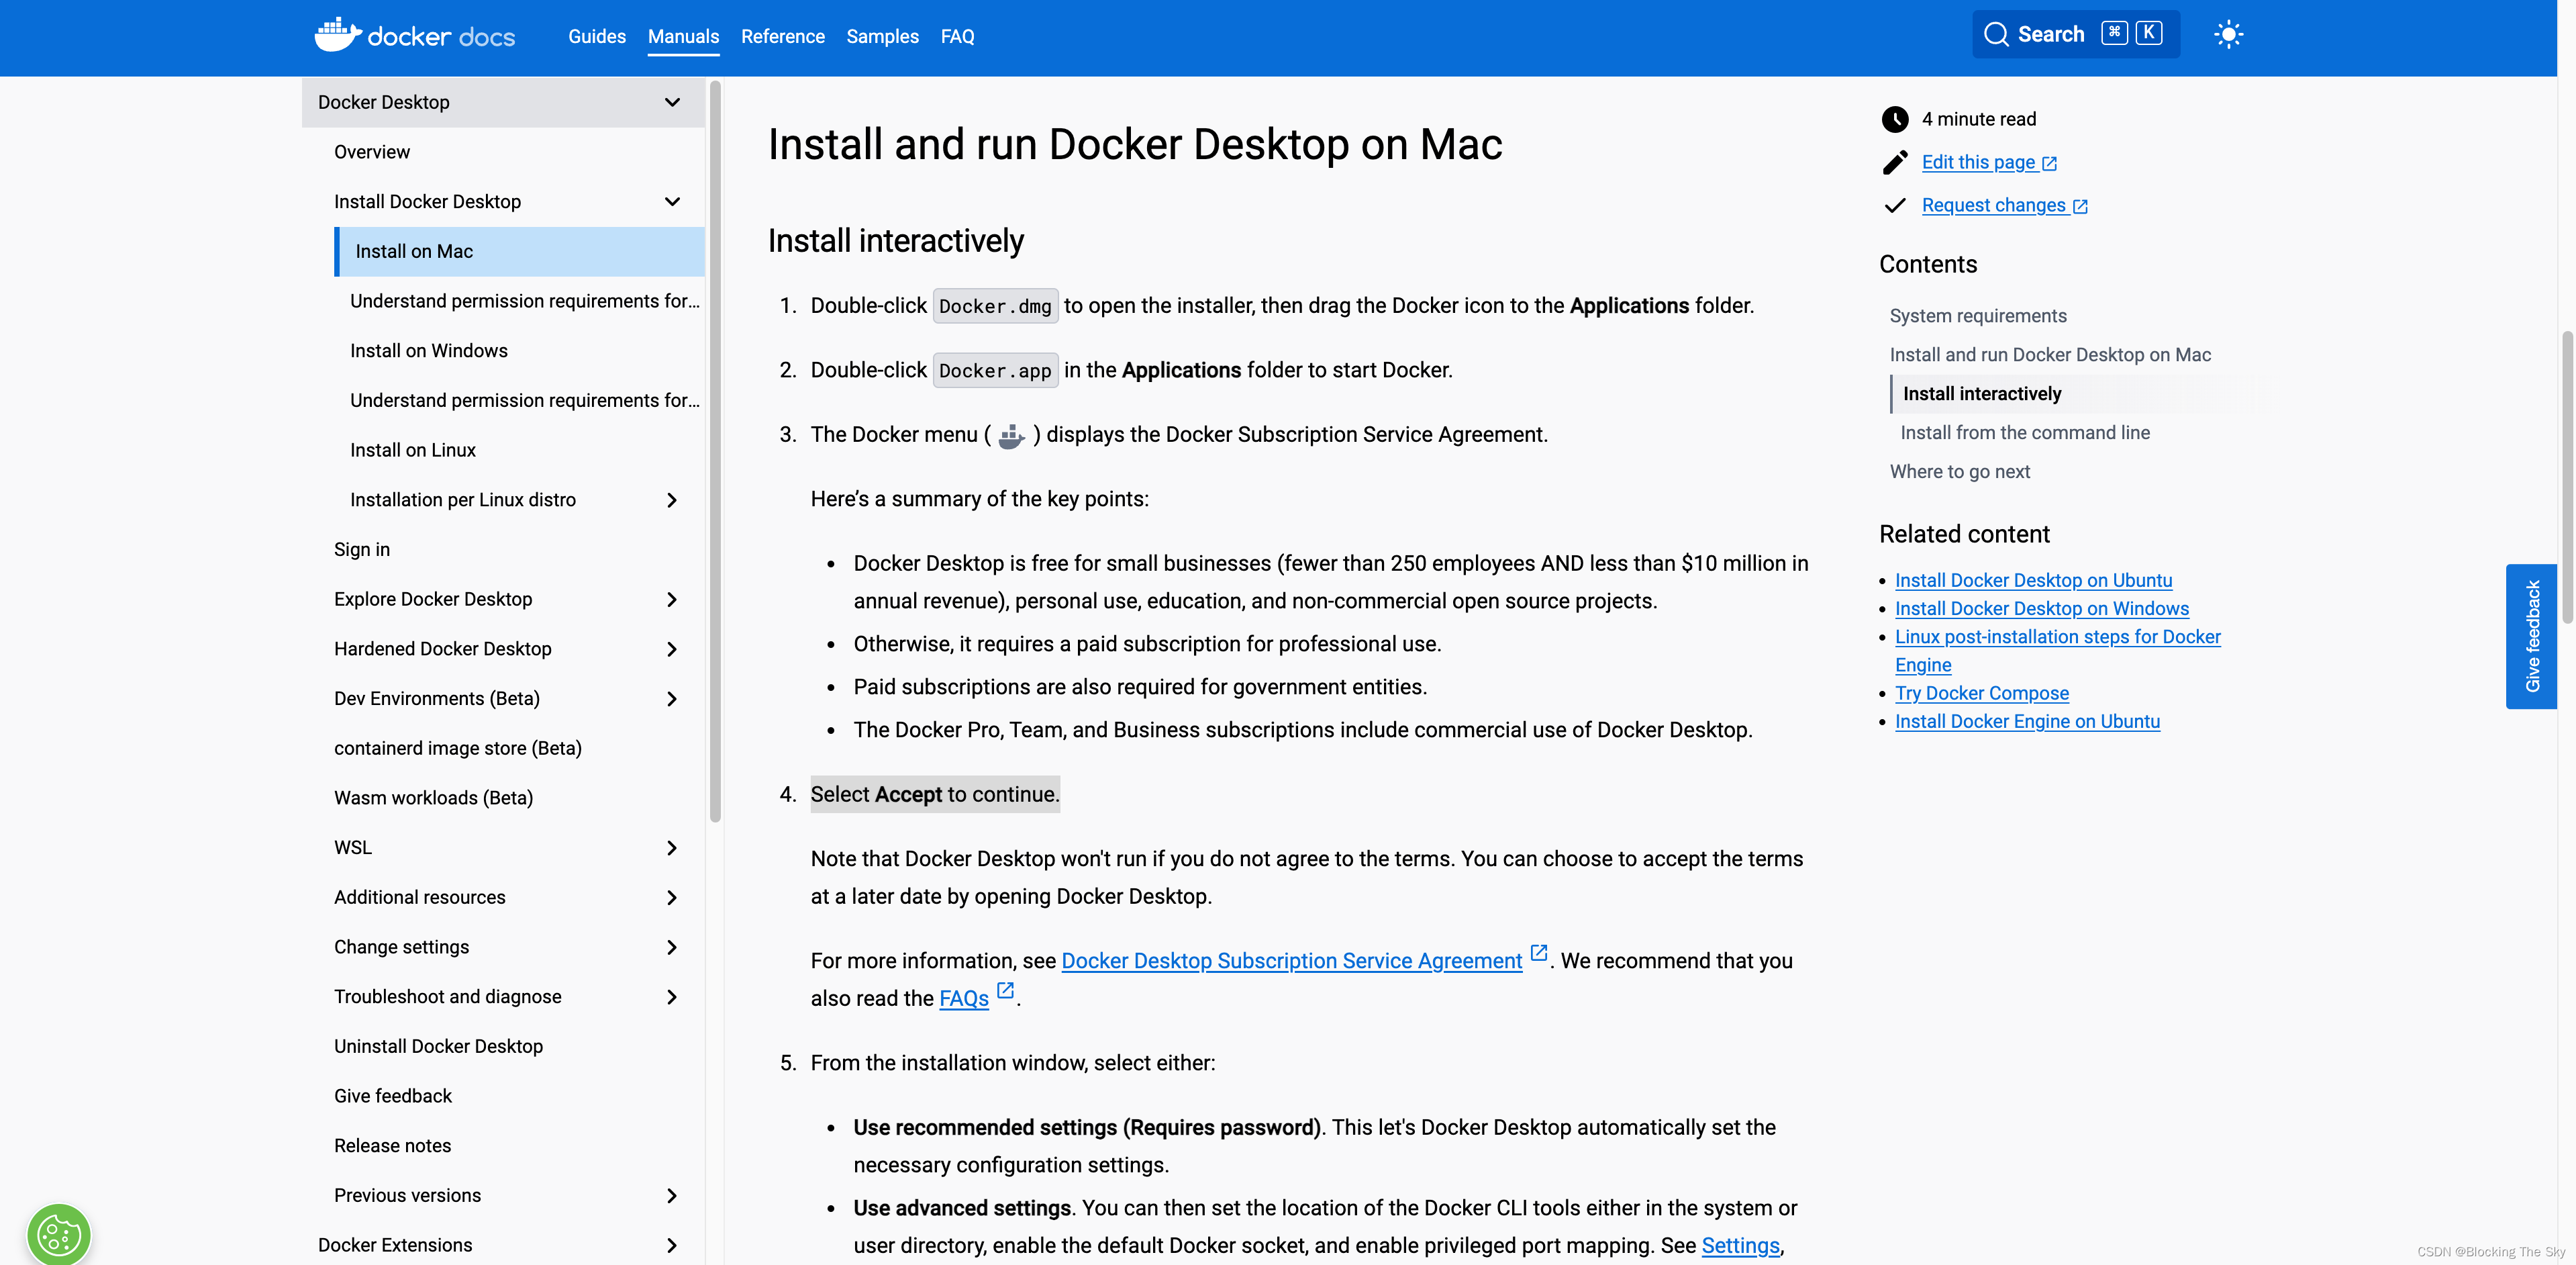Click the checkmark icon beside Request changes

(1894, 205)
